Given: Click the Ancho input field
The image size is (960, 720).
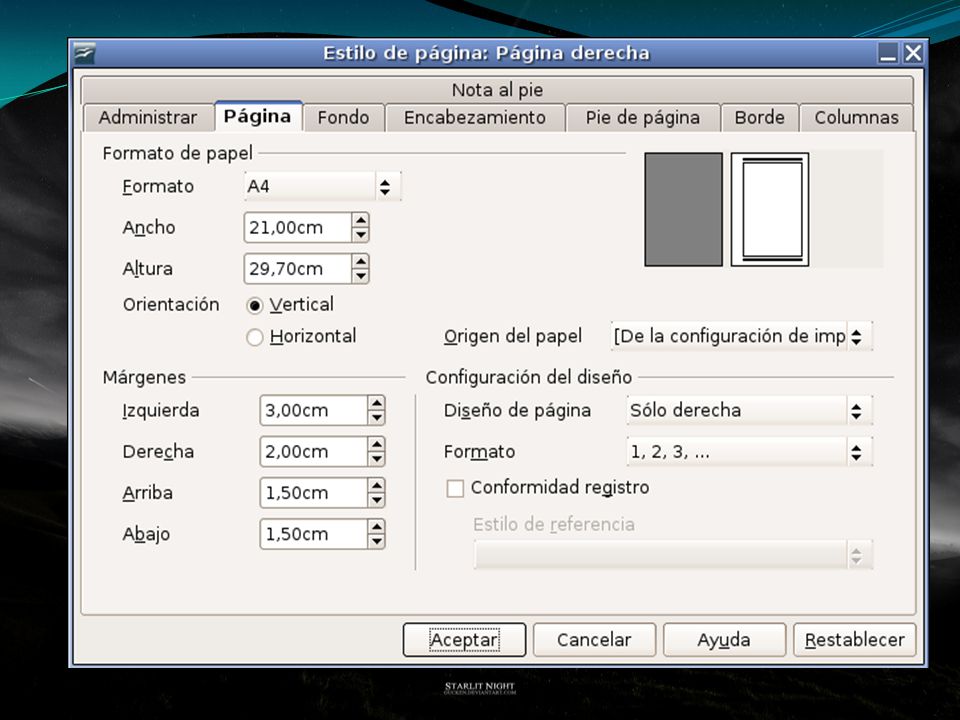Looking at the screenshot, I should pos(298,228).
